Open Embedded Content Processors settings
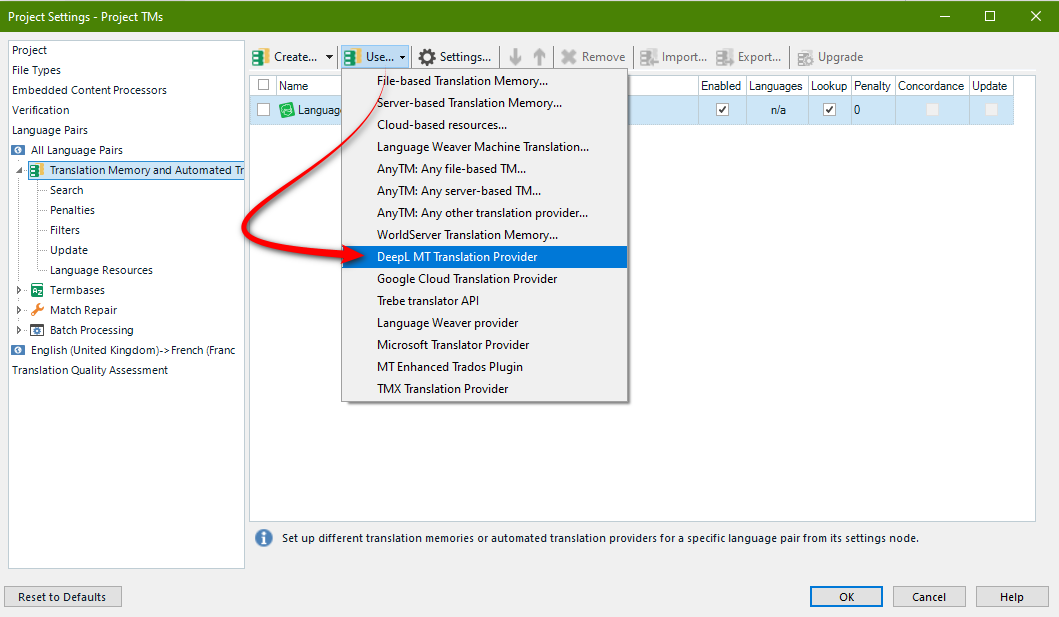This screenshot has height=617, width=1059. tap(89, 90)
